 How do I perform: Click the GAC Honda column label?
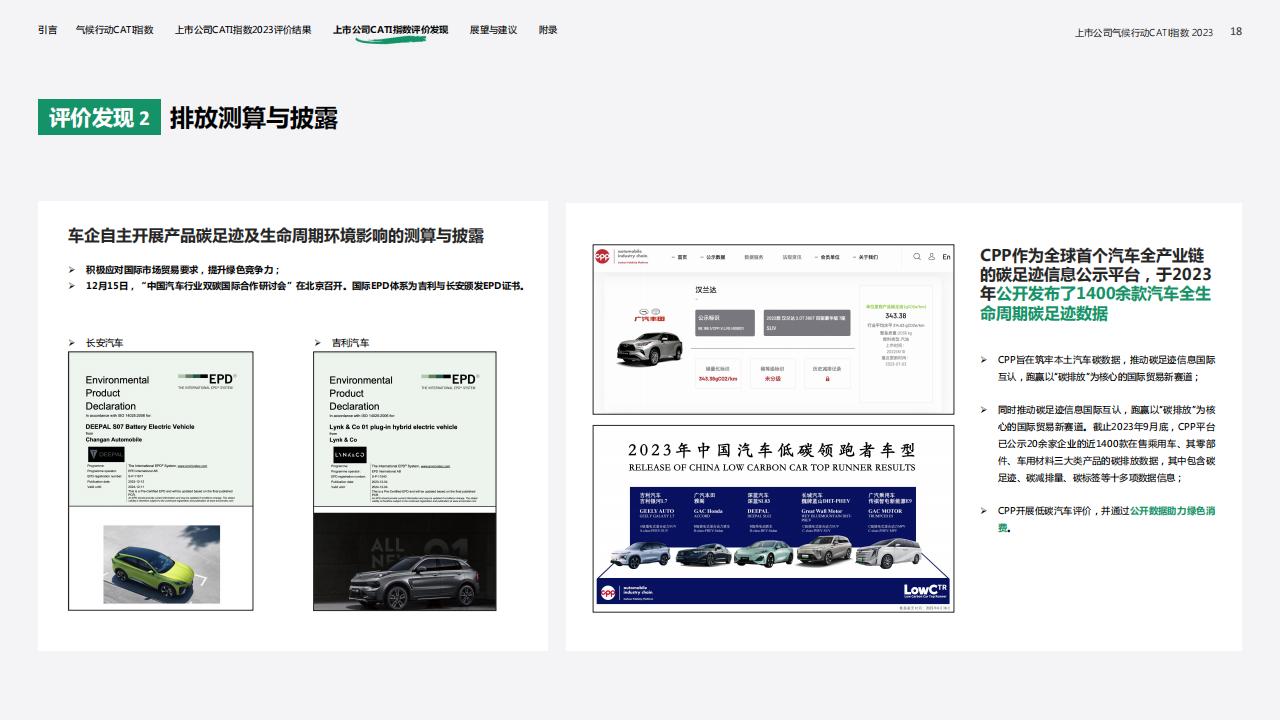coord(708,511)
